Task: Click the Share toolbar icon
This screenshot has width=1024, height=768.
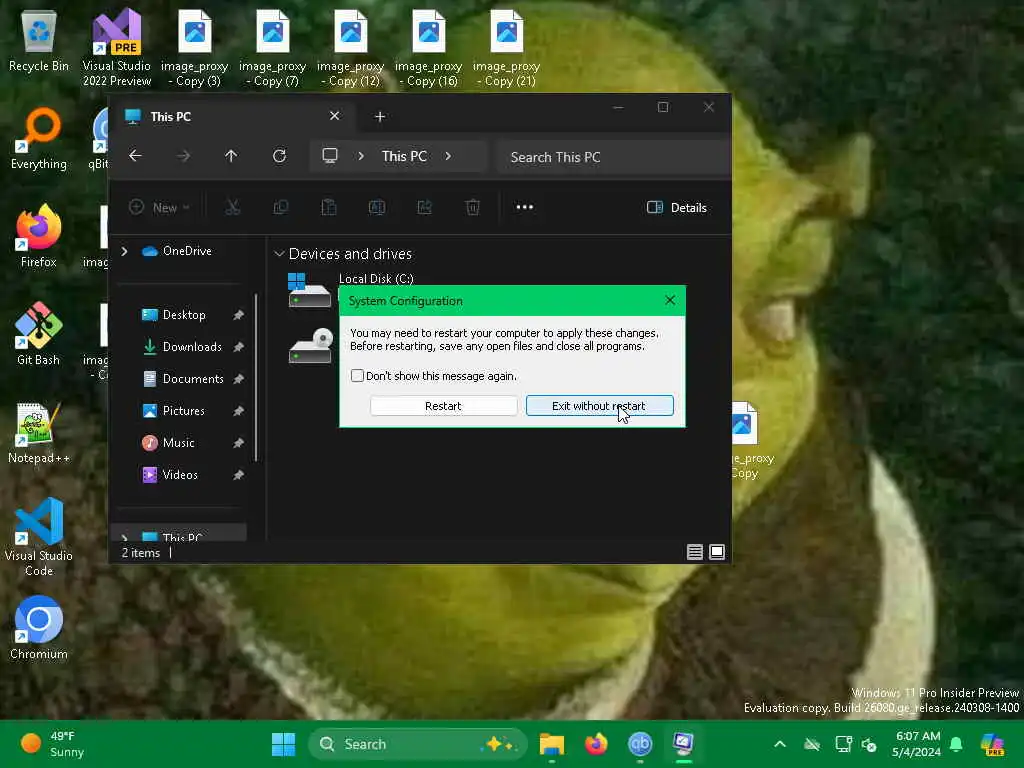Action: pyautogui.click(x=424, y=207)
